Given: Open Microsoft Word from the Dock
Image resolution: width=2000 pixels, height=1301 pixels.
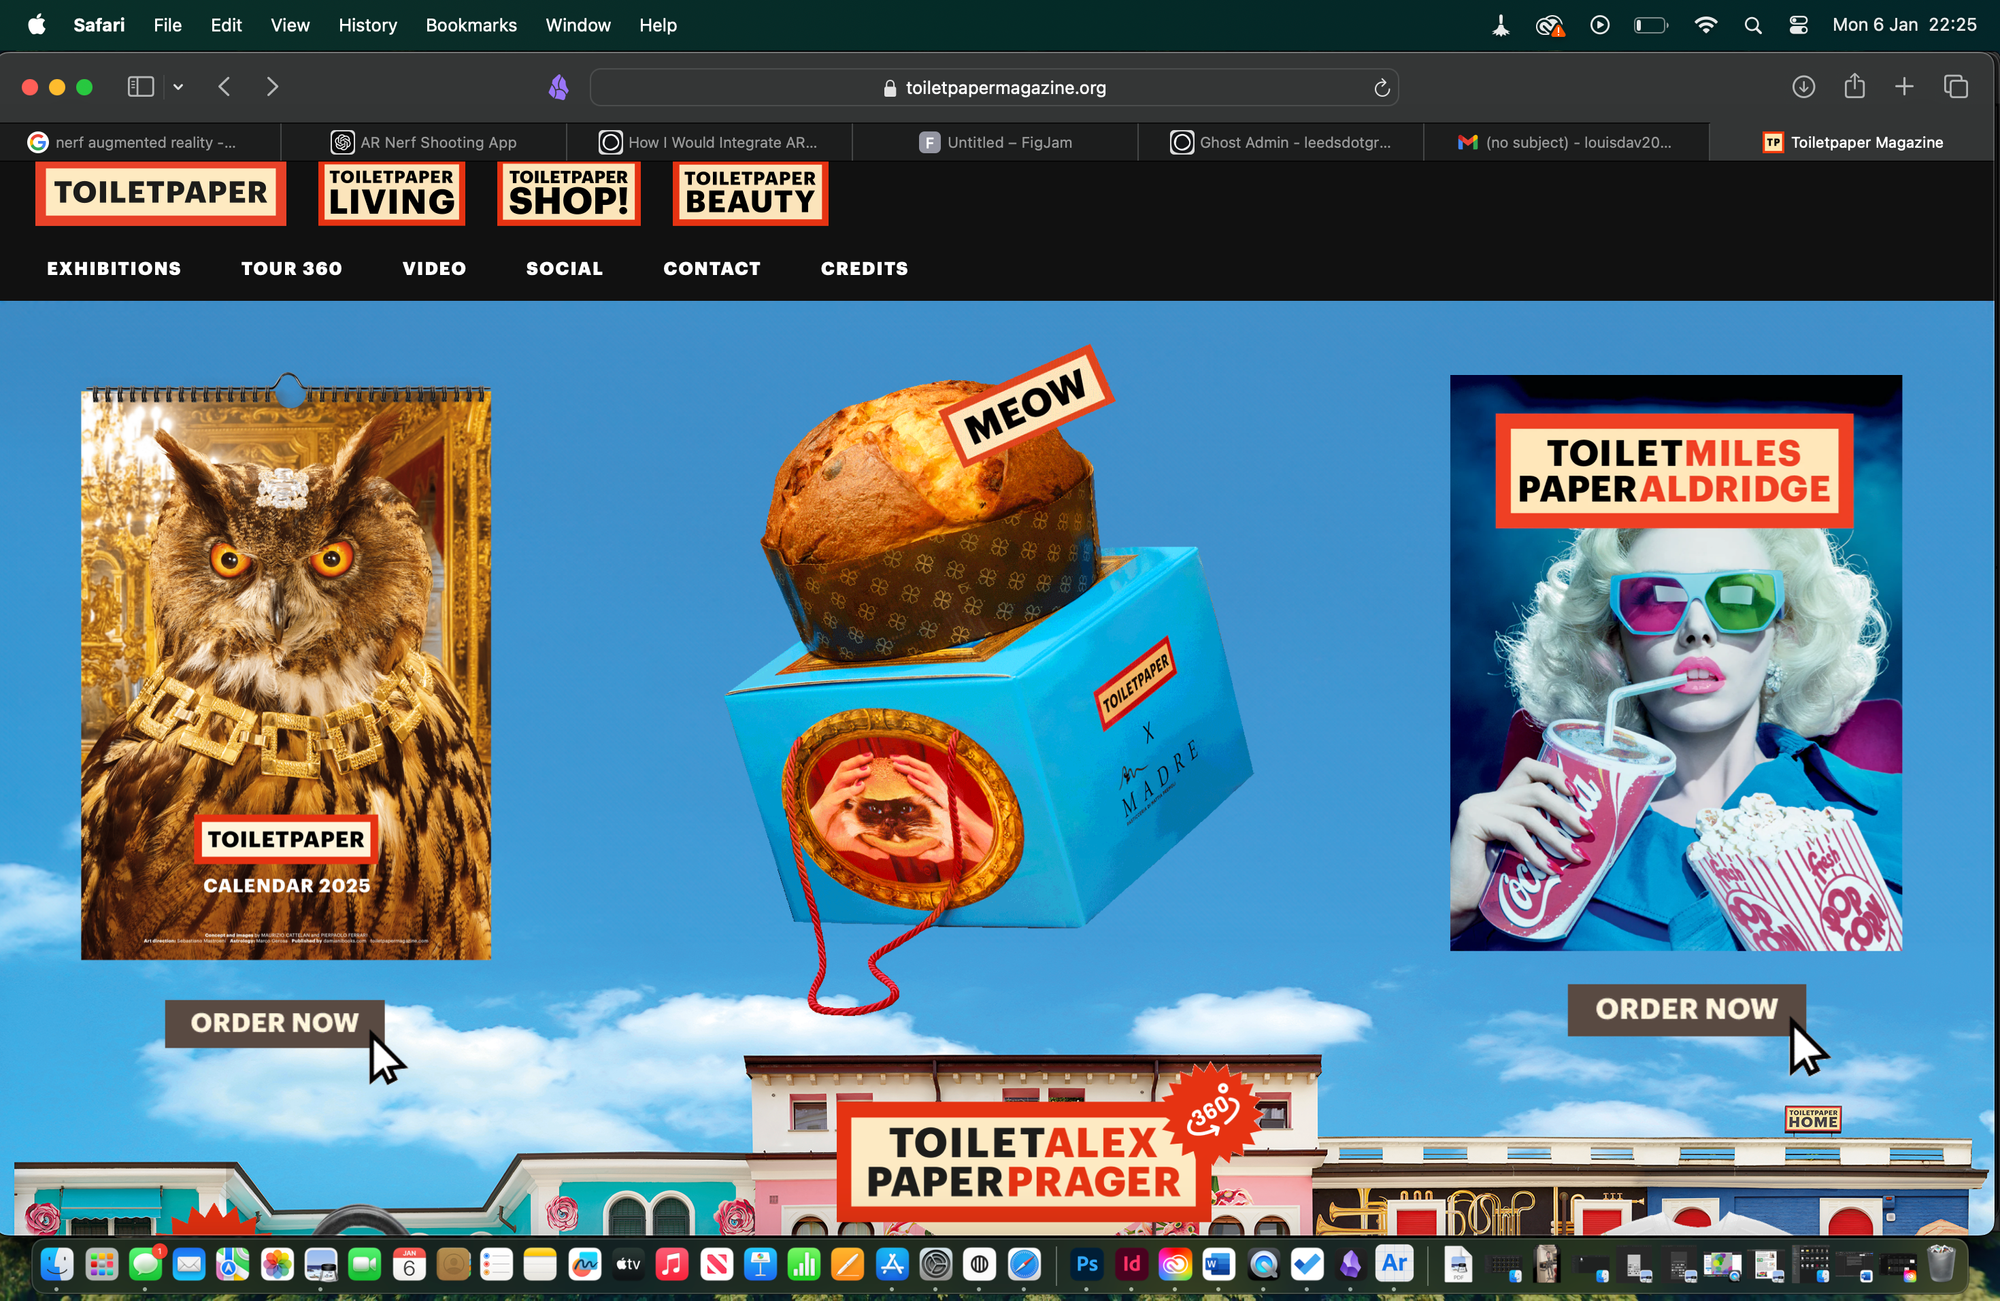Looking at the screenshot, I should tap(1219, 1265).
